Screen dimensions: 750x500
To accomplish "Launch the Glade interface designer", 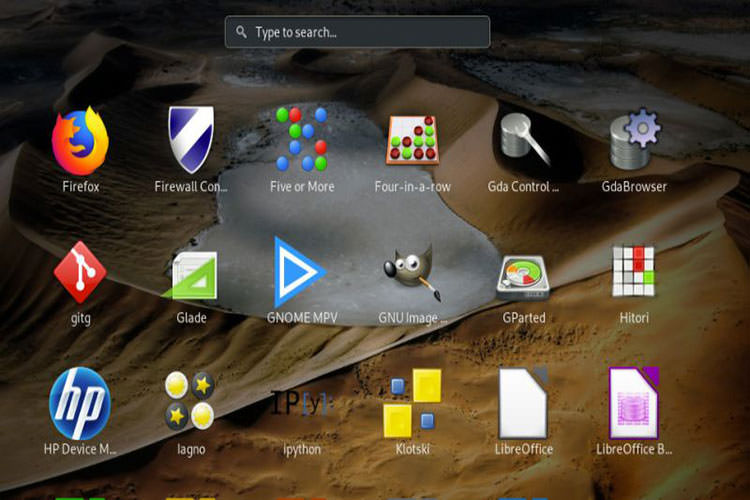I will click(x=191, y=274).
